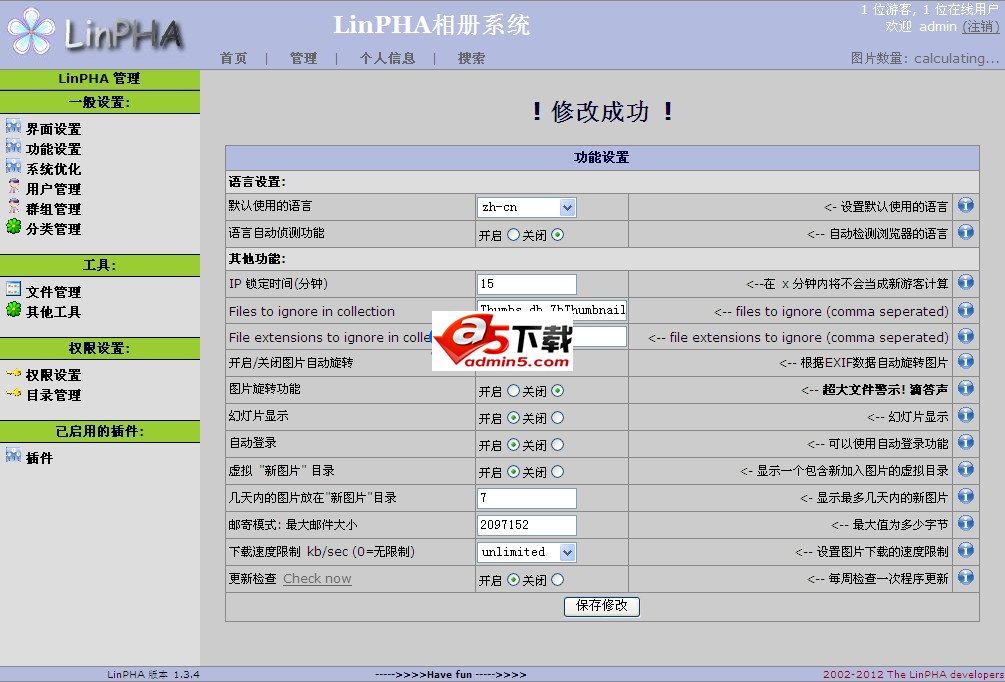Select 开启 radio for 图片旋转功能
This screenshot has height=682, width=1005.
pos(513,390)
